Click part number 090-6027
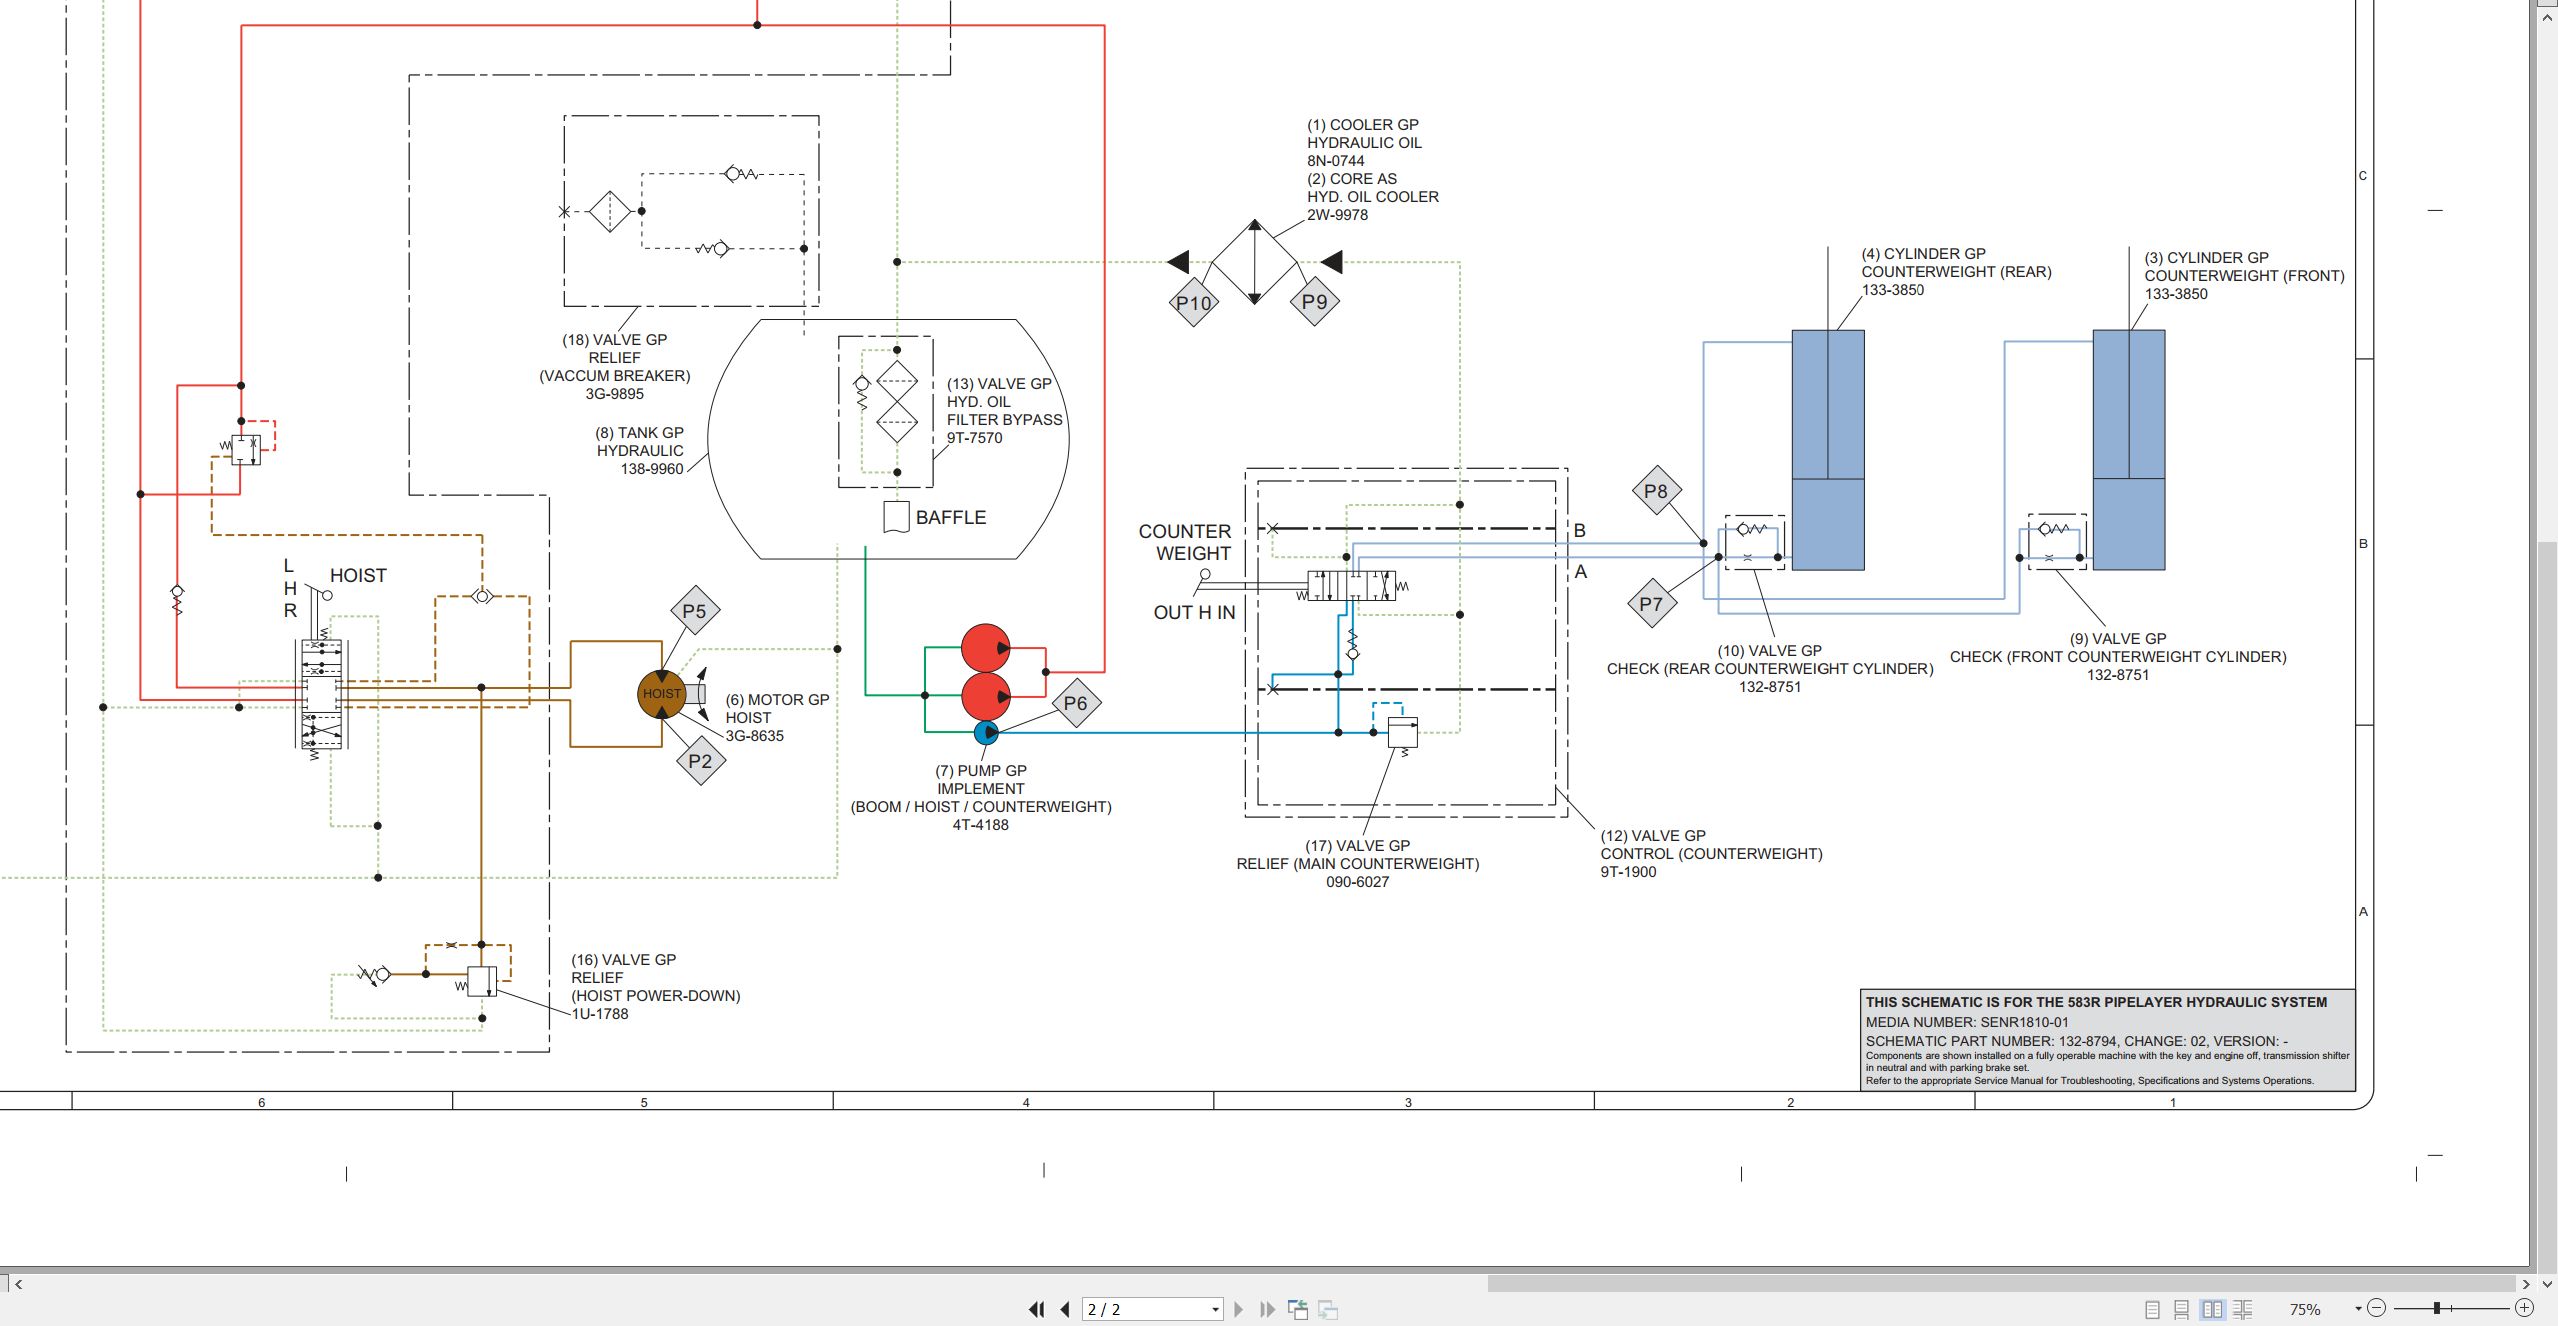 click(x=1357, y=882)
